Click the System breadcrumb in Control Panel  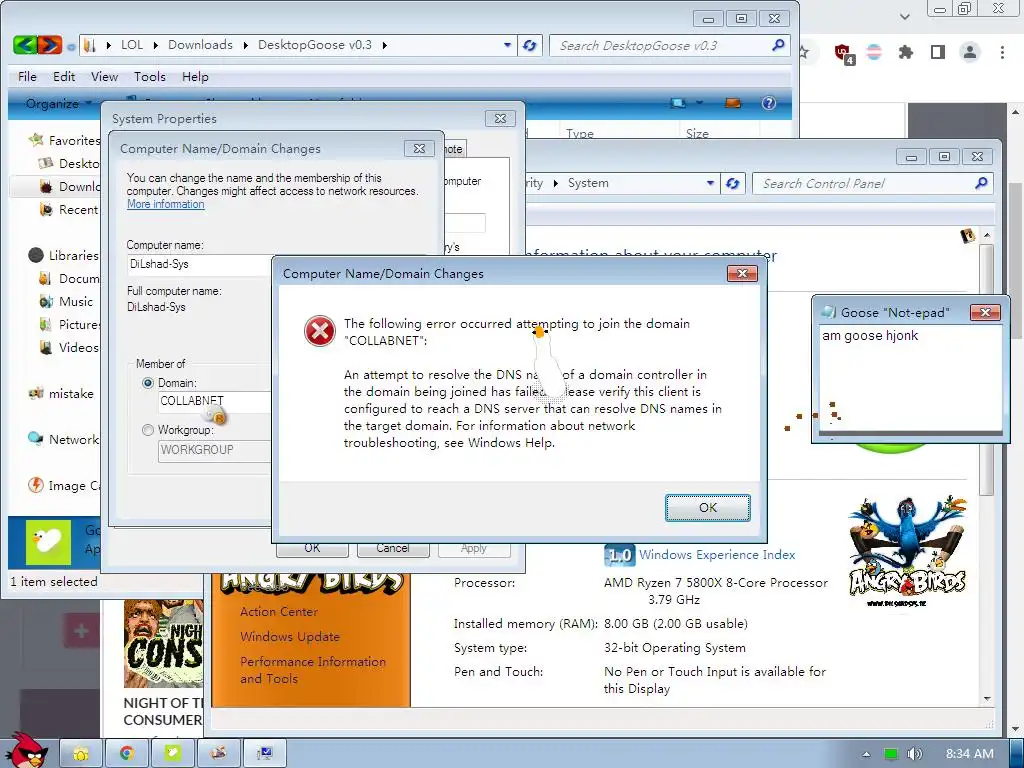coord(588,183)
